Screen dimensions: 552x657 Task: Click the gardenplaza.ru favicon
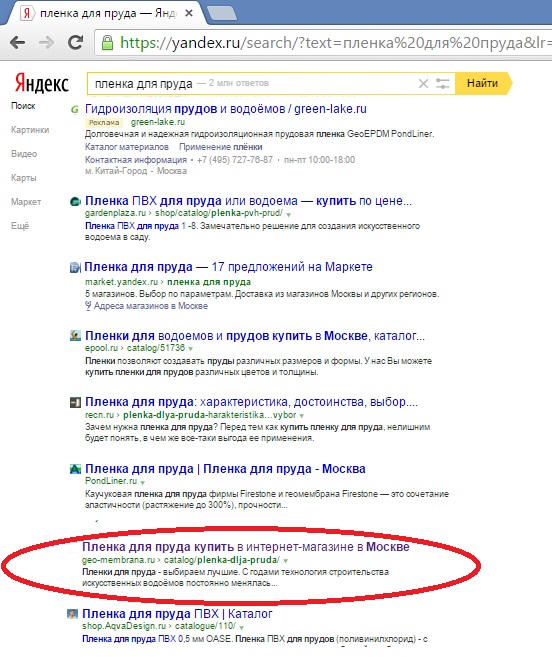[x=75, y=202]
